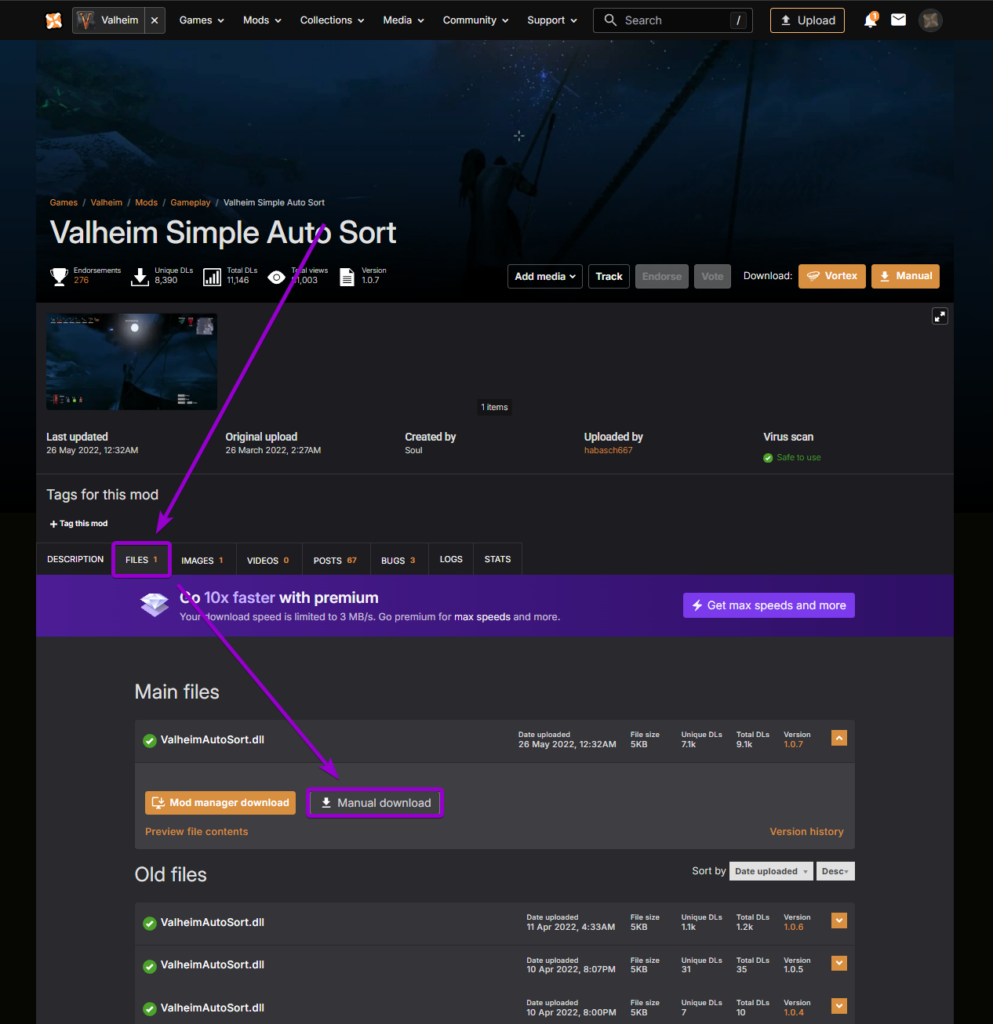The height and width of the screenshot is (1024, 993).
Task: Go to Mods breadcrumb link
Action: [146, 202]
